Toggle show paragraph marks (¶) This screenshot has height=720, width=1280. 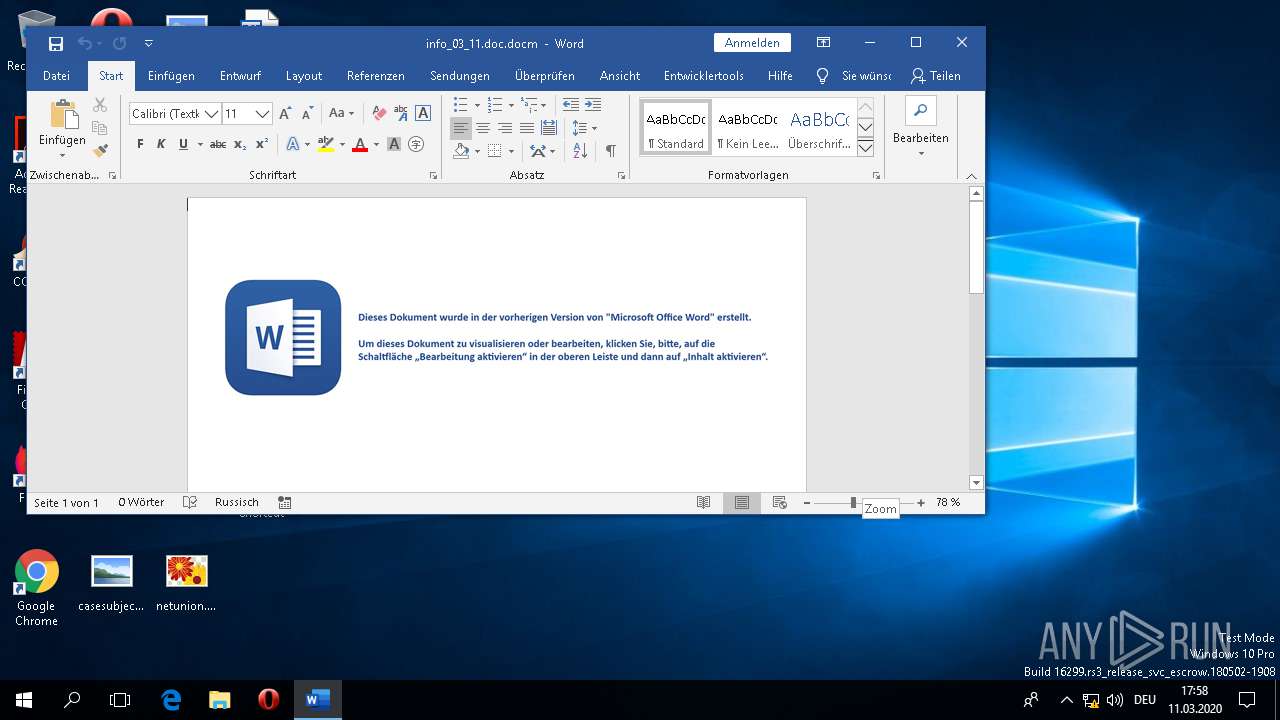click(x=610, y=151)
